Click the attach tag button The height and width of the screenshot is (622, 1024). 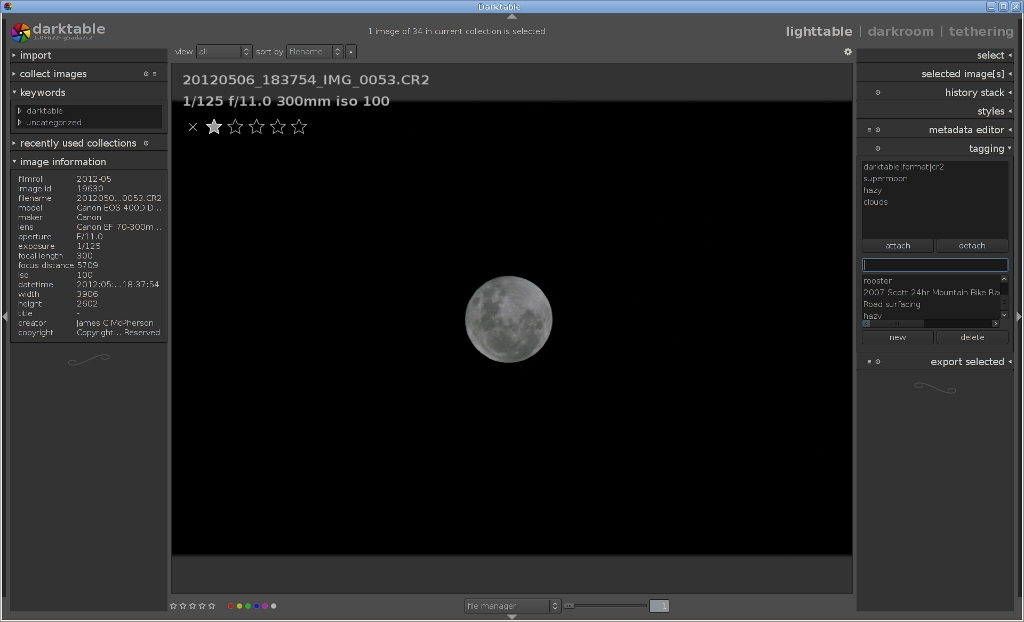898,246
